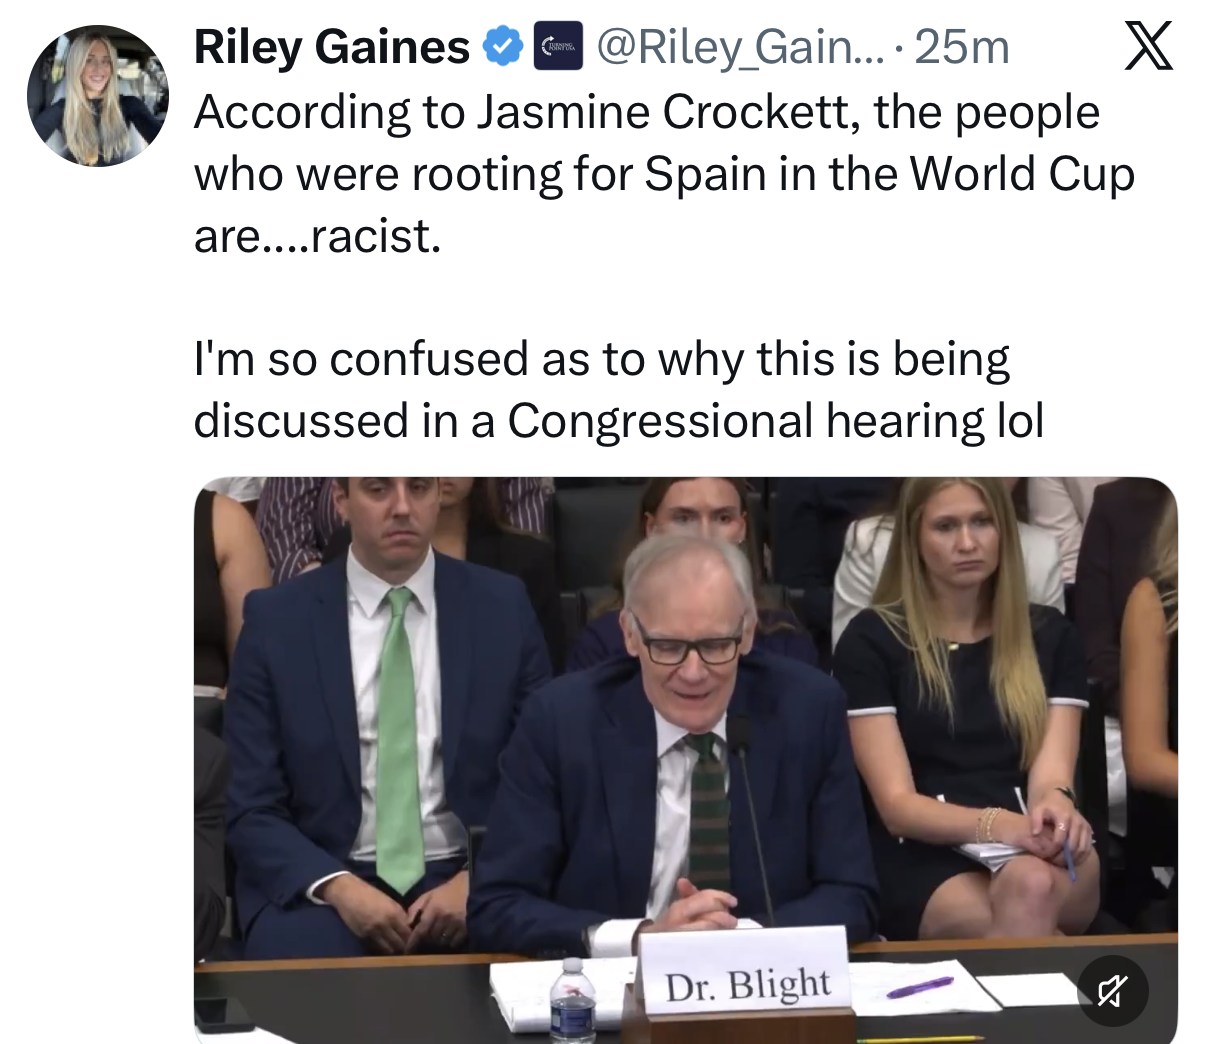Image resolution: width=1206 pixels, height=1044 pixels.
Task: Click the blue verified checkmark badge
Action: click(x=503, y=47)
